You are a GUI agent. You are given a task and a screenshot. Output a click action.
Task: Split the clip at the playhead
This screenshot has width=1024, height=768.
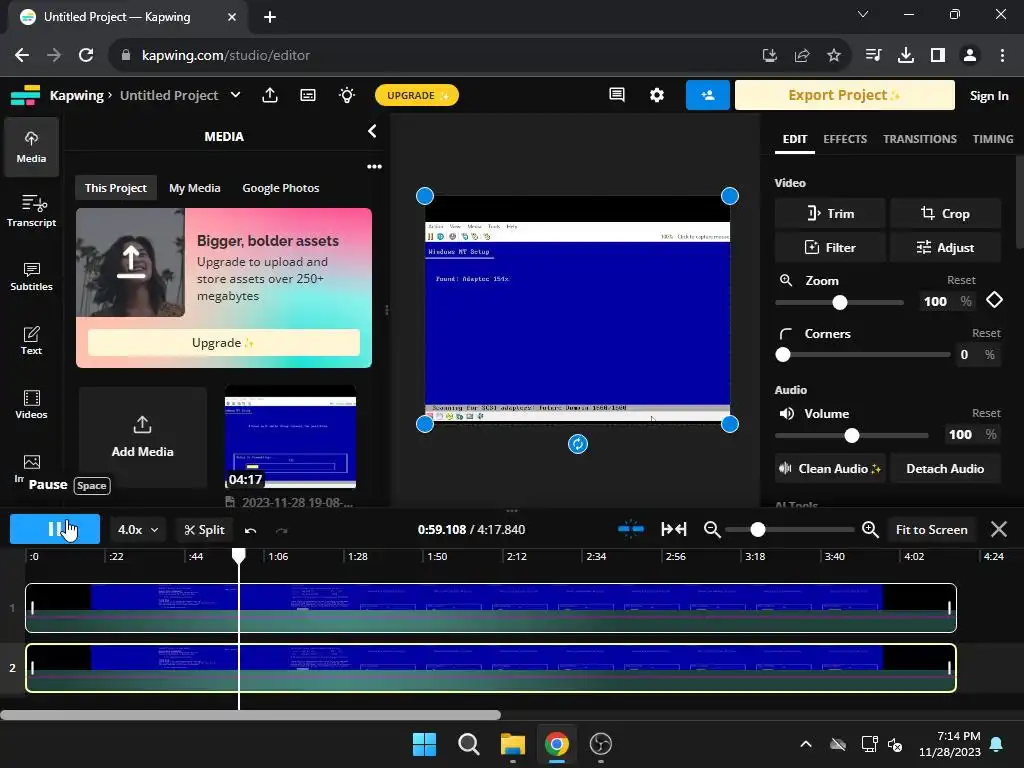[204, 530]
